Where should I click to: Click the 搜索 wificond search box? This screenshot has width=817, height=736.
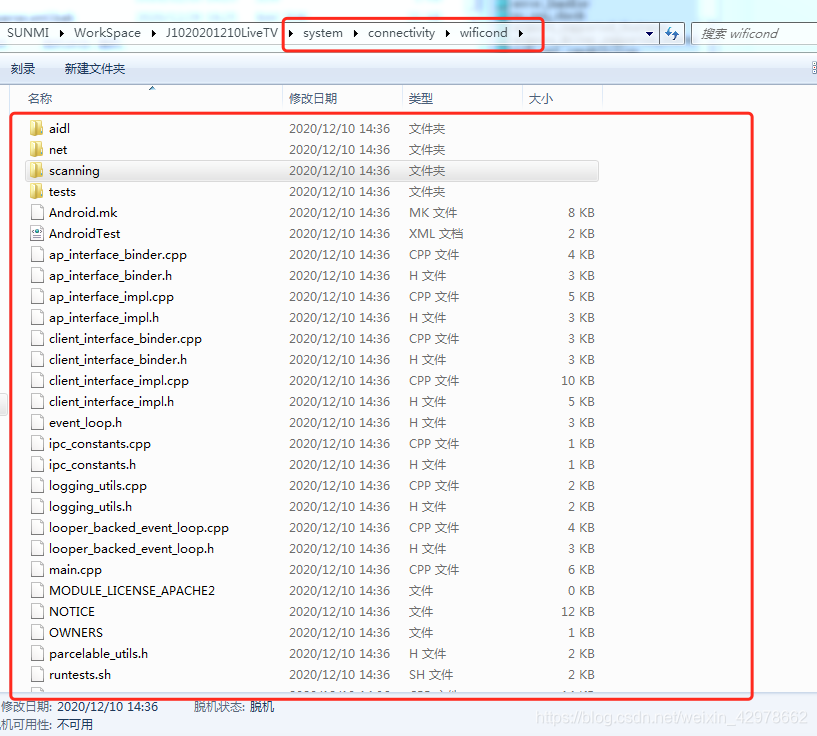[x=754, y=34]
